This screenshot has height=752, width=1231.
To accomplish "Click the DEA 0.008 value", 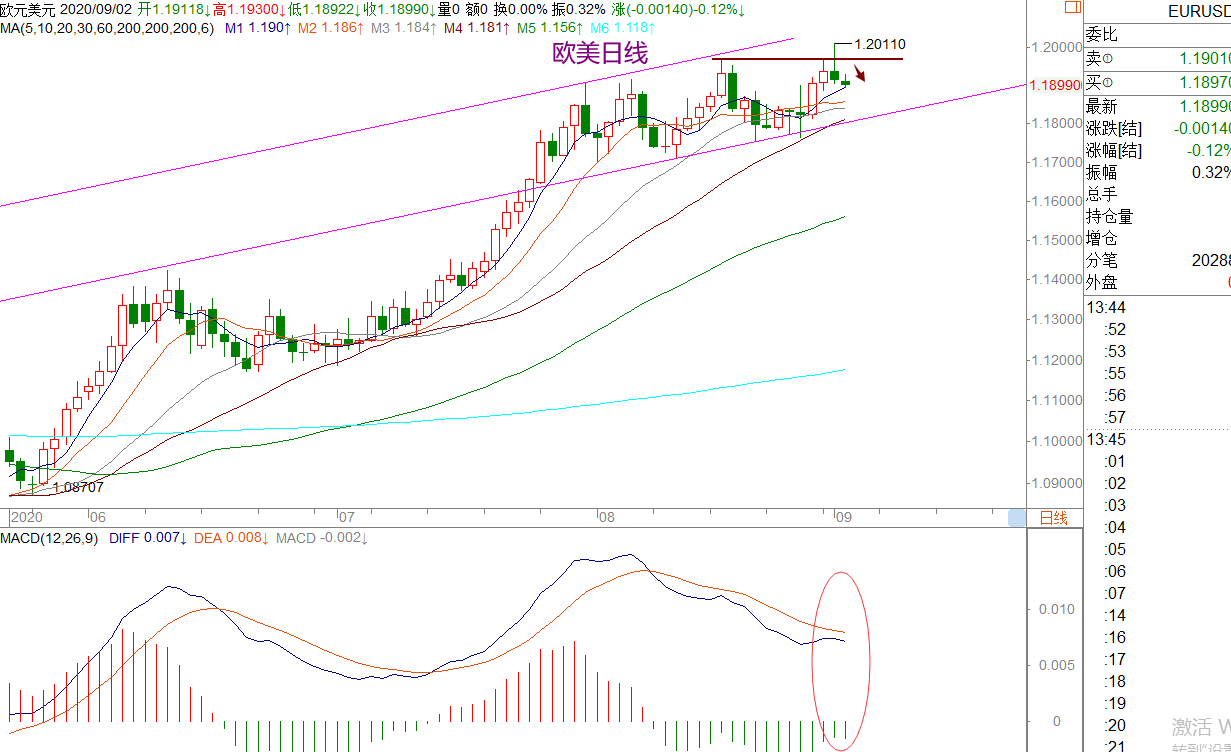I will (x=232, y=538).
